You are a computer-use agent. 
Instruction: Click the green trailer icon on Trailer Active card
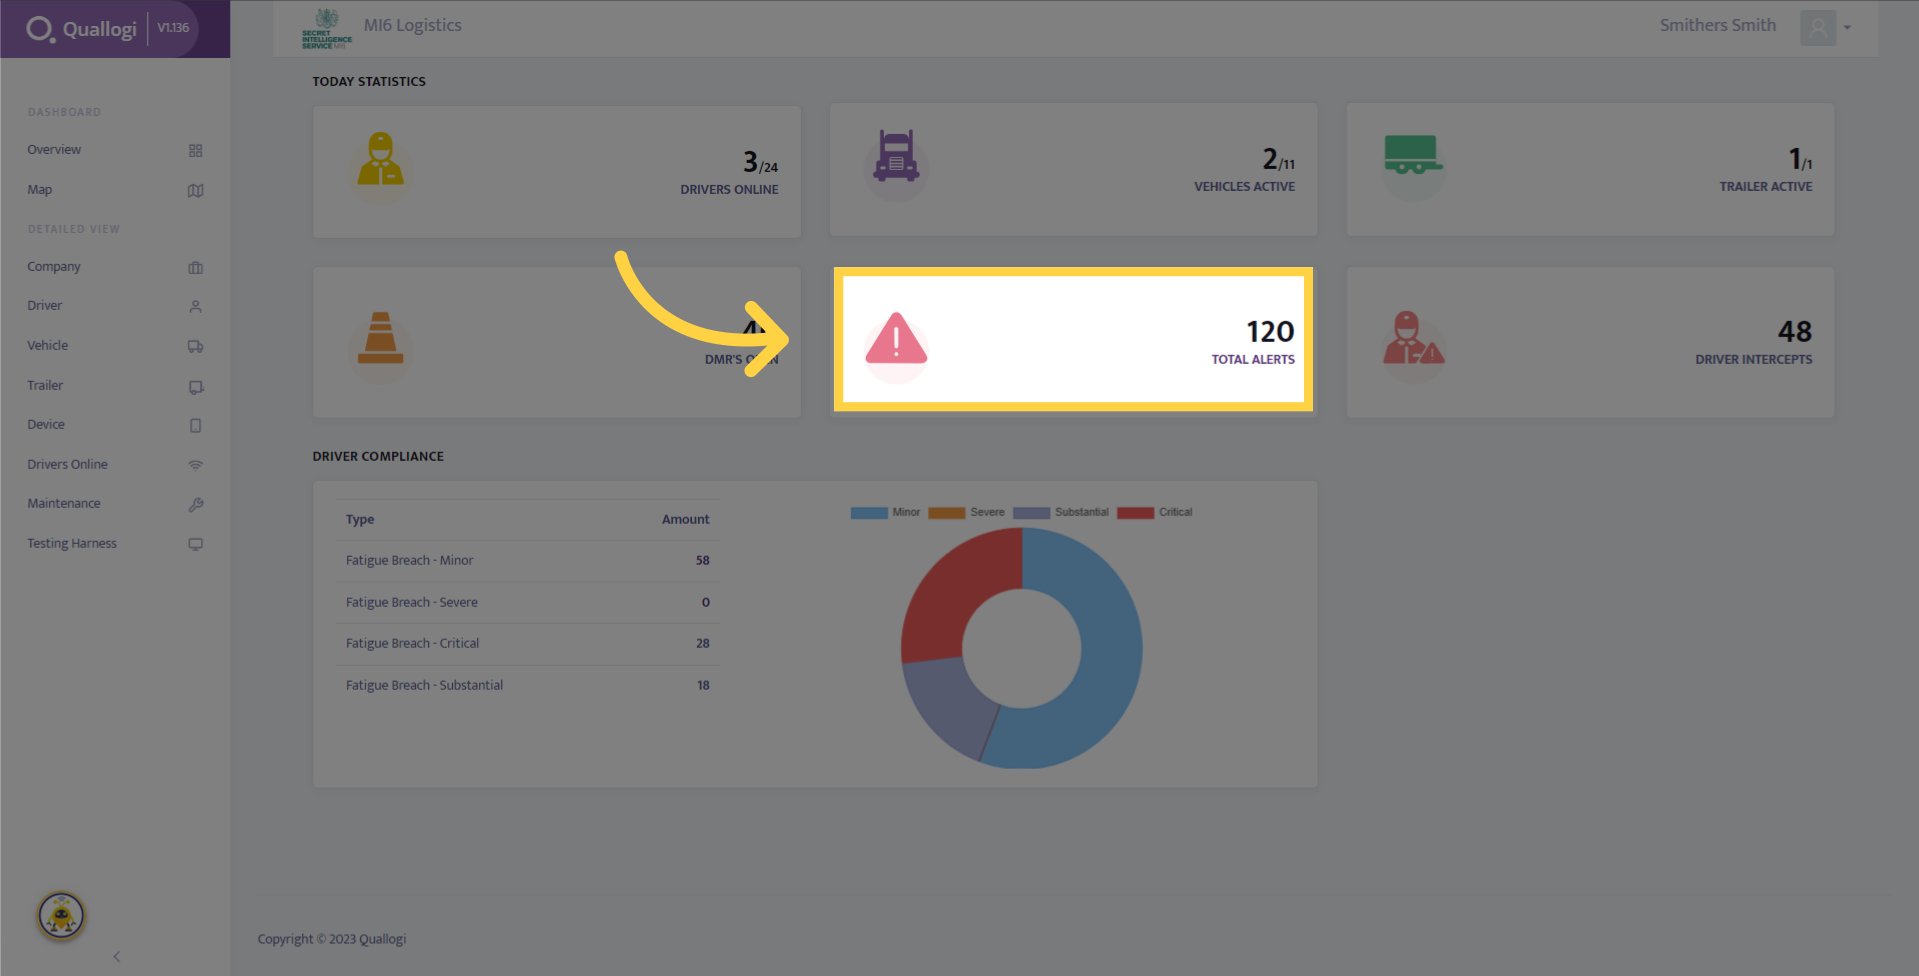click(1413, 156)
